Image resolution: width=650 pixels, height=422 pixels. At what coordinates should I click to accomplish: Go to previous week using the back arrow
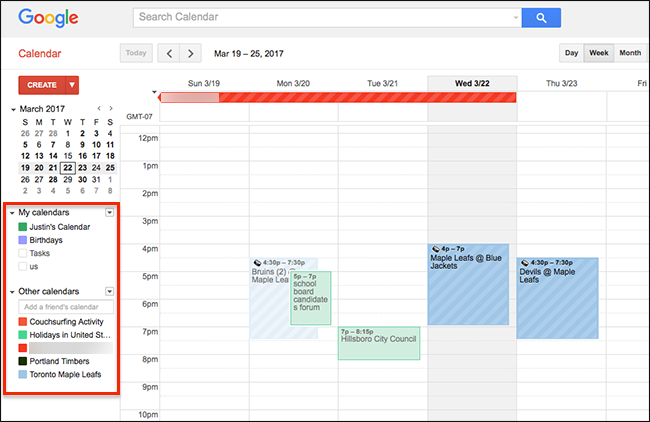point(169,53)
